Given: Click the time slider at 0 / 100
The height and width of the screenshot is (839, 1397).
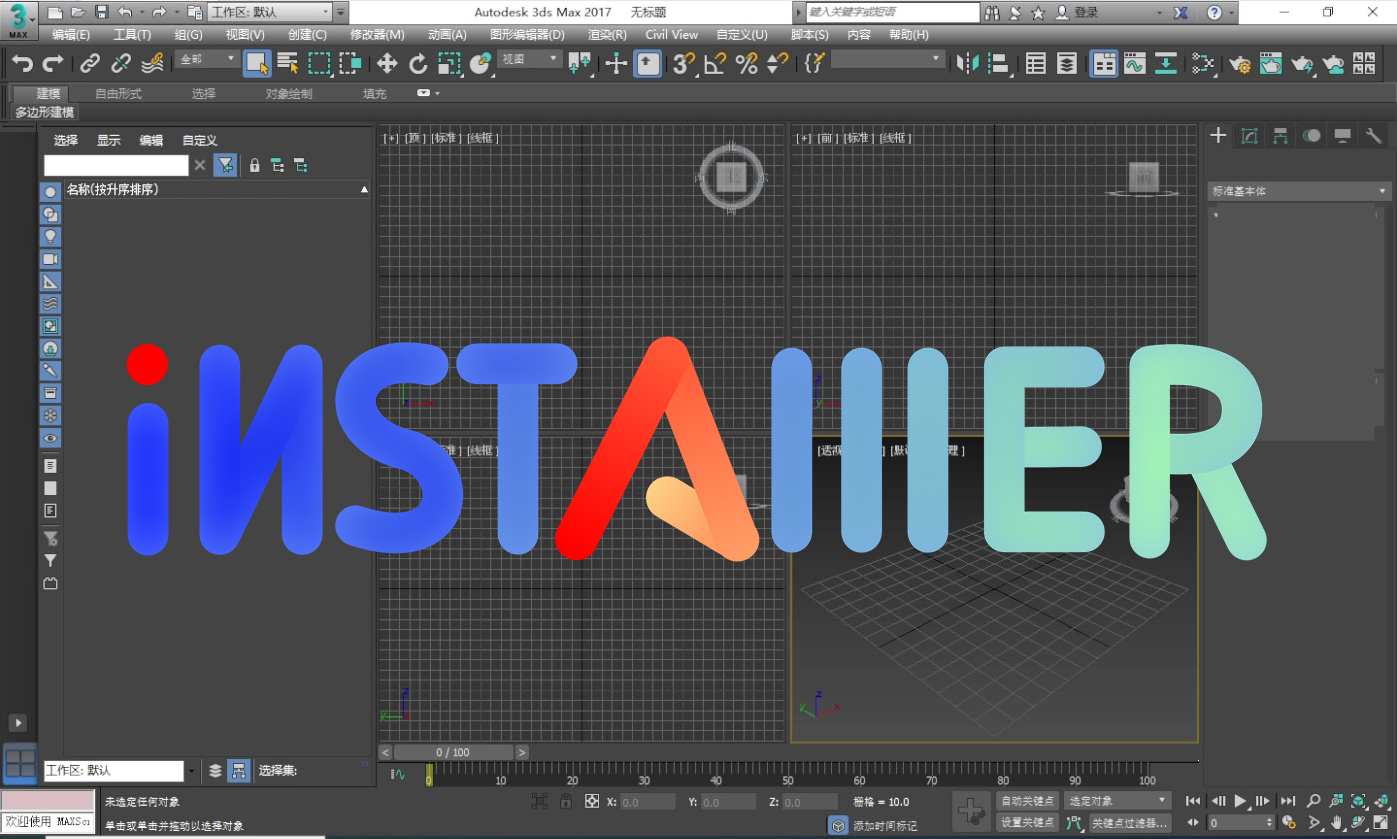Looking at the screenshot, I should [453, 752].
